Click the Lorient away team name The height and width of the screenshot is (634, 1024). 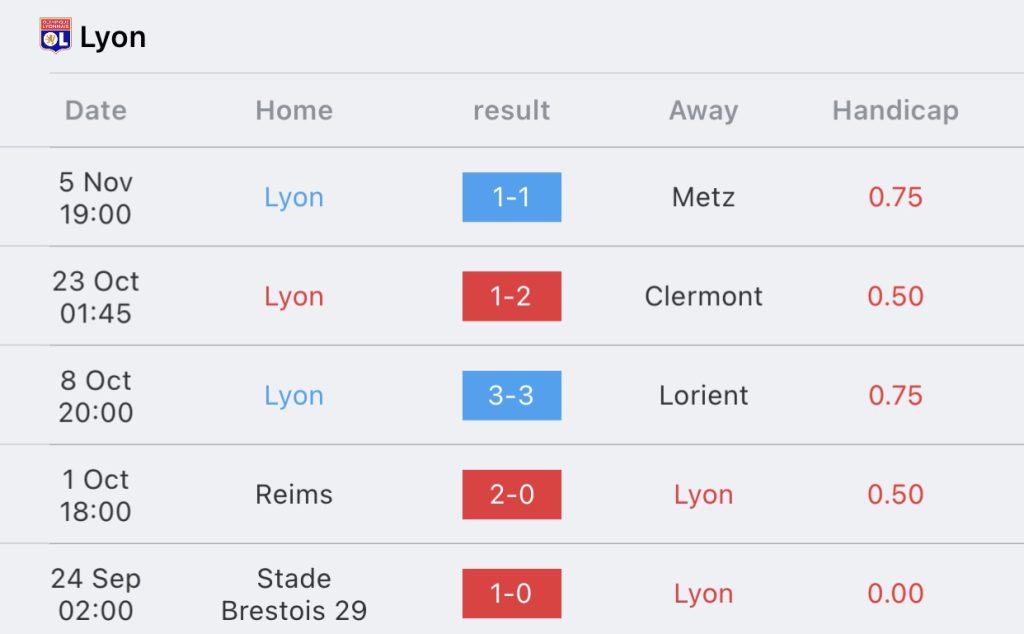[703, 396]
